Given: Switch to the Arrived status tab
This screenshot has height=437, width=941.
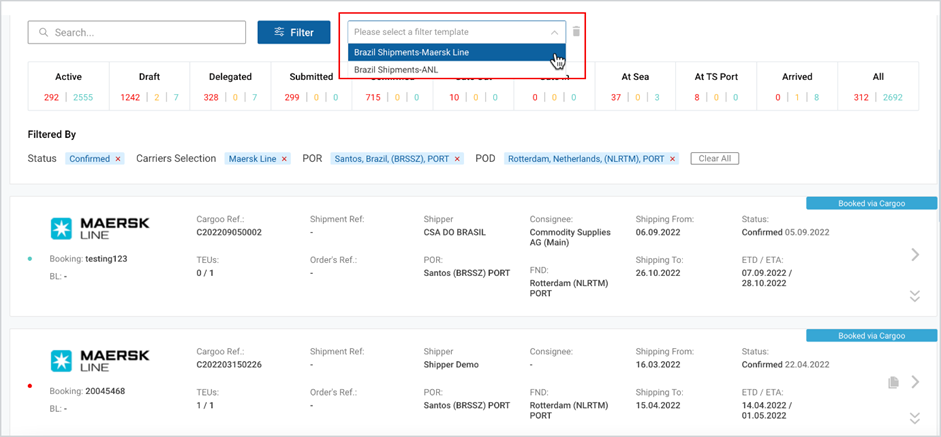Looking at the screenshot, I should 797,86.
